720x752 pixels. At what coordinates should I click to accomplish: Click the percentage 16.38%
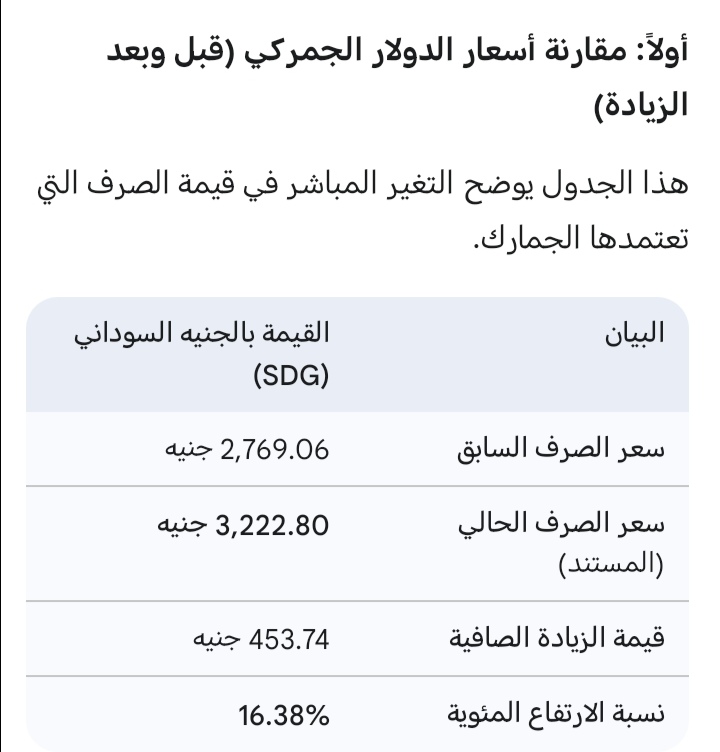[284, 714]
